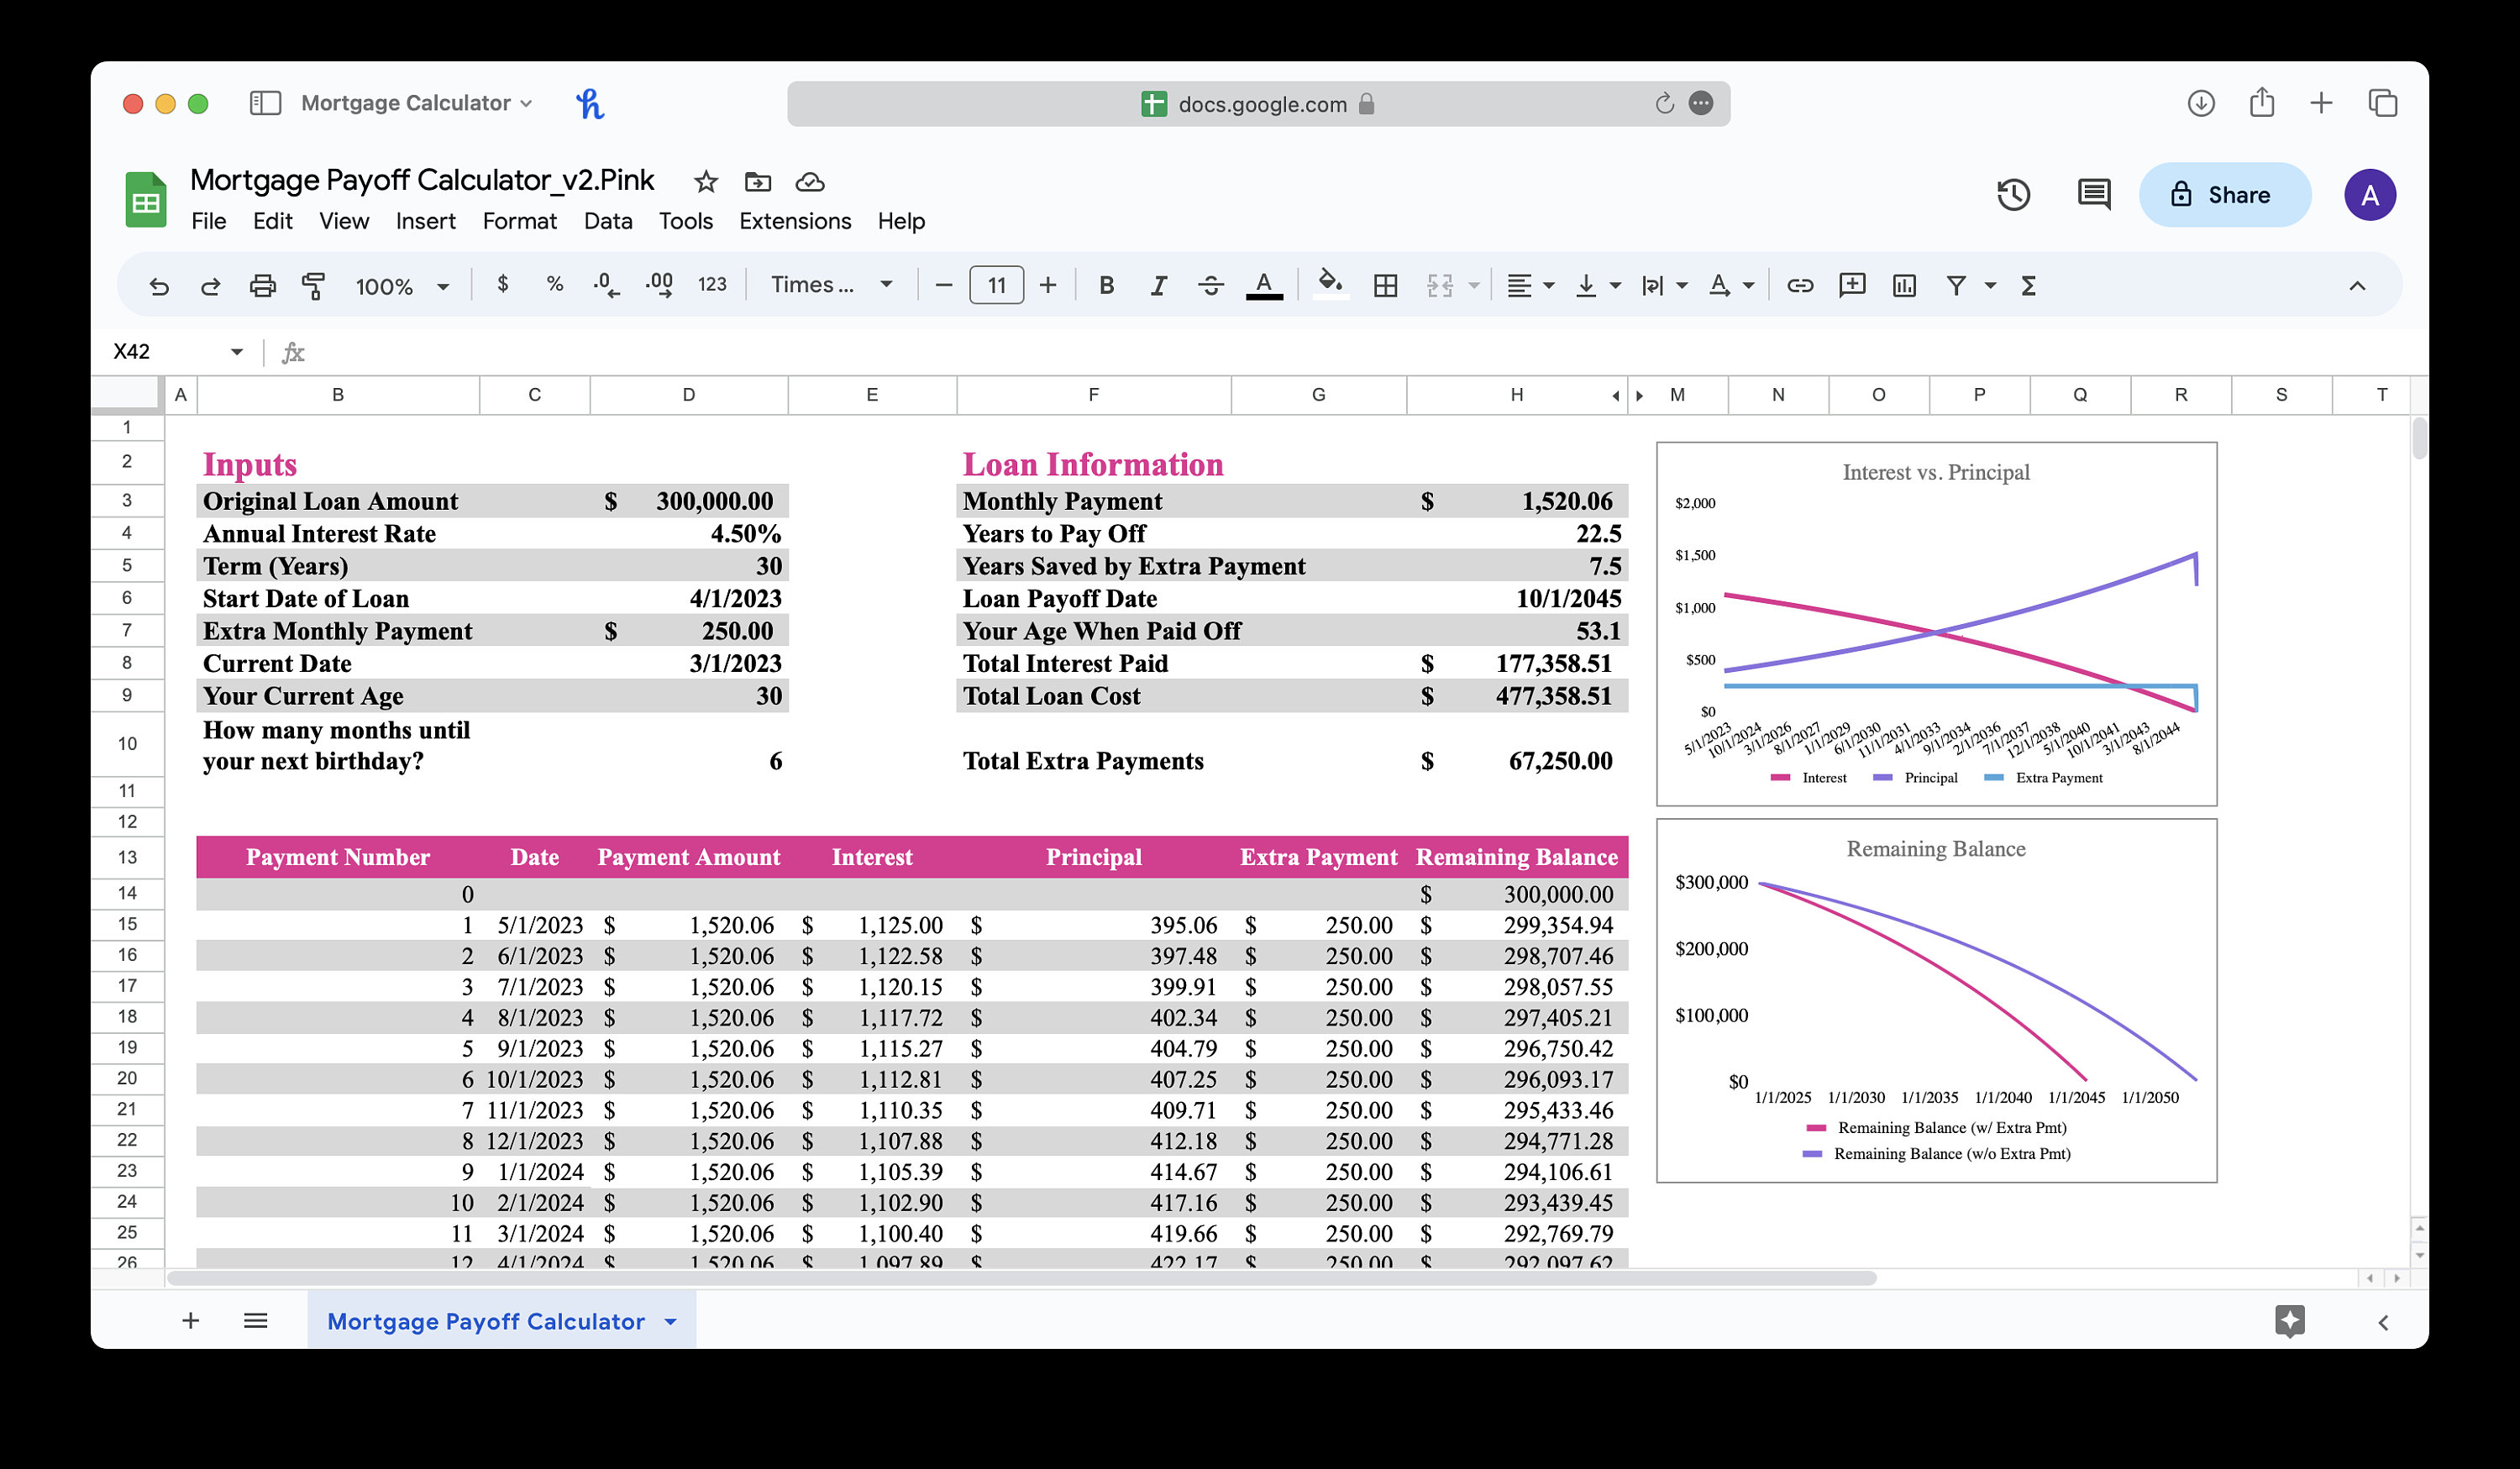Open the Insert link tool
Screen dimensions: 2520x1469
[1800, 285]
